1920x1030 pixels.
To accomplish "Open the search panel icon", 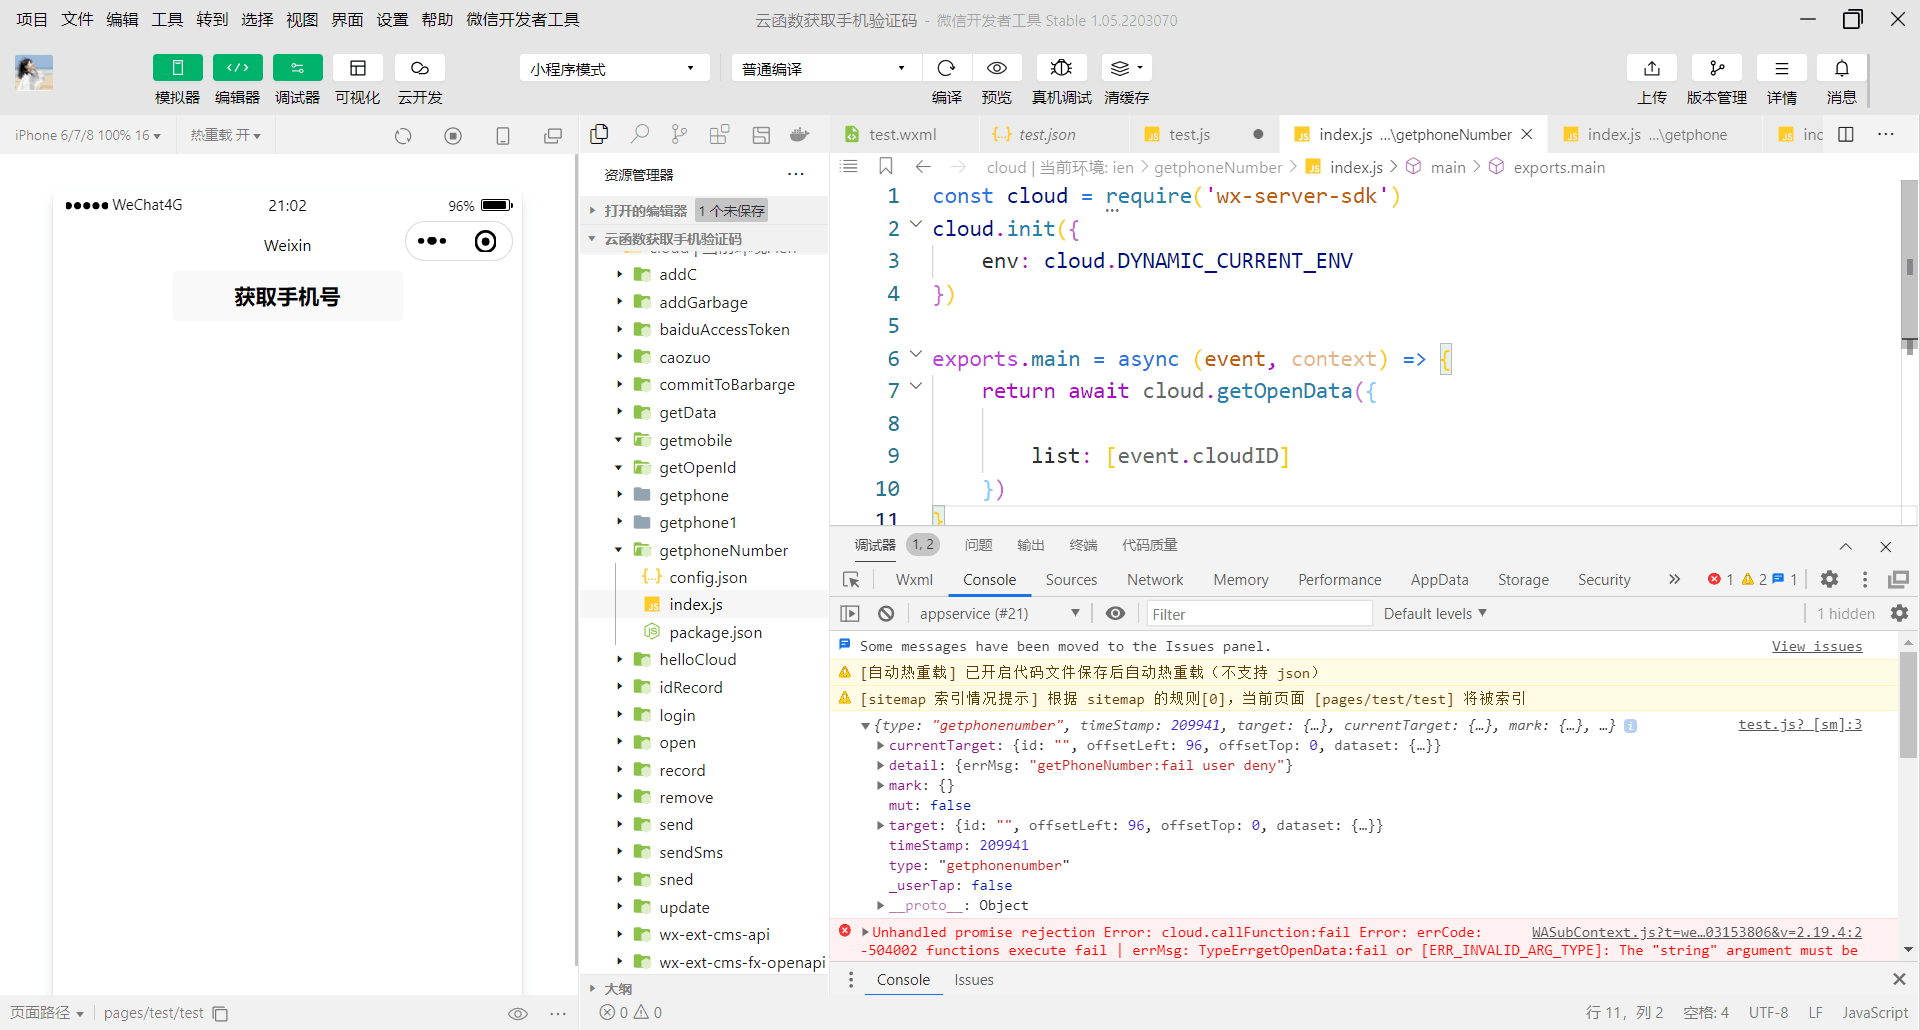I will pyautogui.click(x=640, y=134).
